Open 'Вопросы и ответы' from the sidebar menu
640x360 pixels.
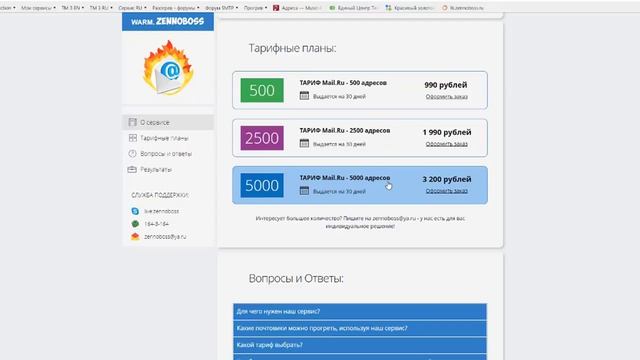tap(166, 154)
